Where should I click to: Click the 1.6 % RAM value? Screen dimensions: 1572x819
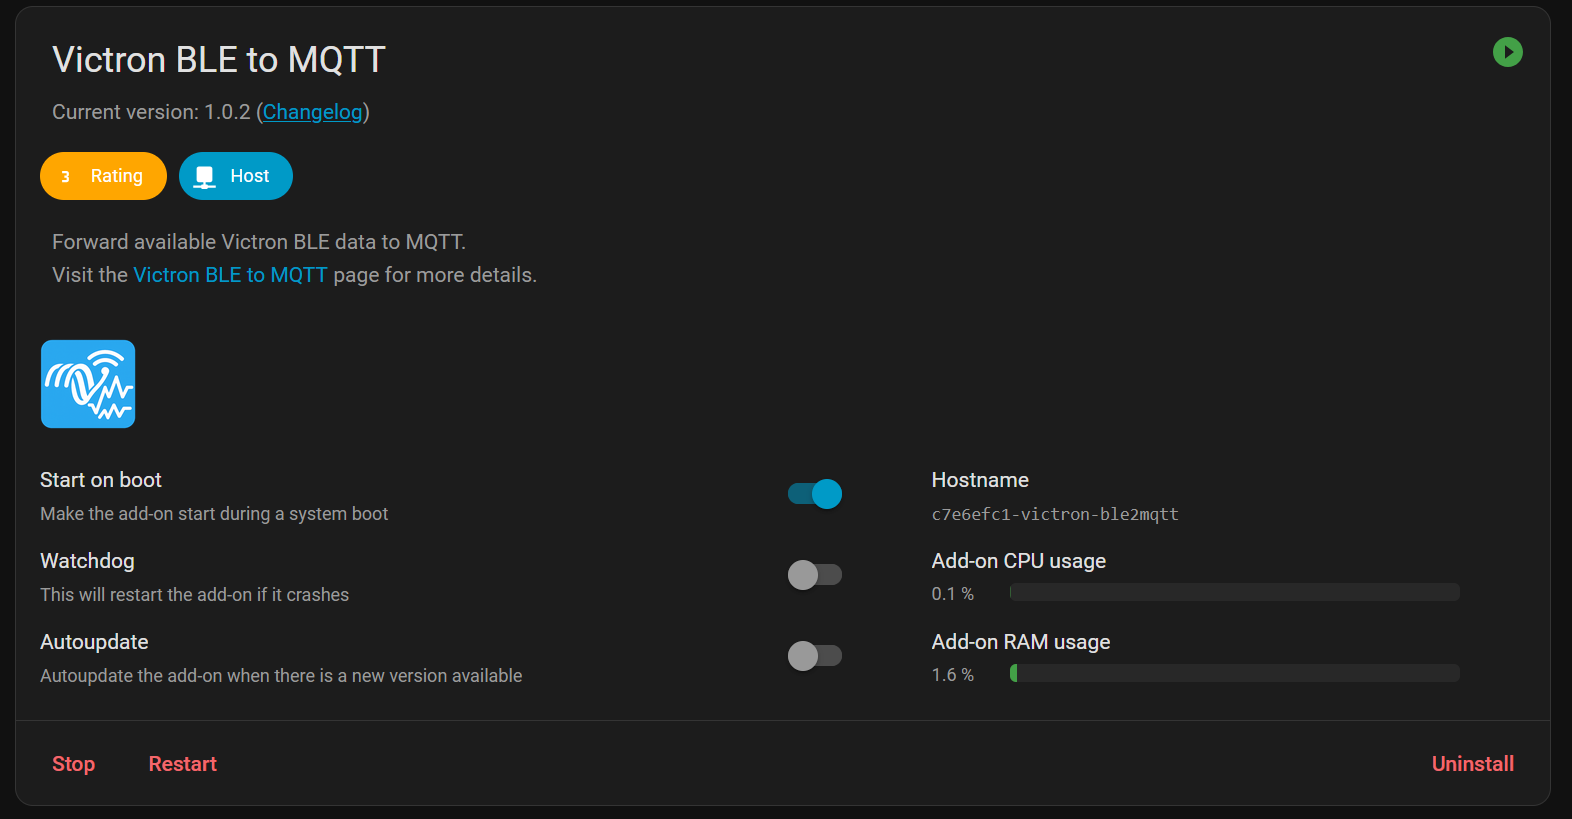[952, 675]
